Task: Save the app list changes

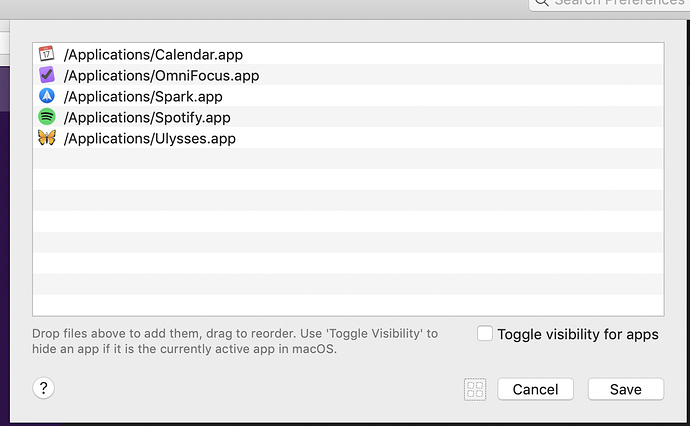Action: (x=625, y=389)
